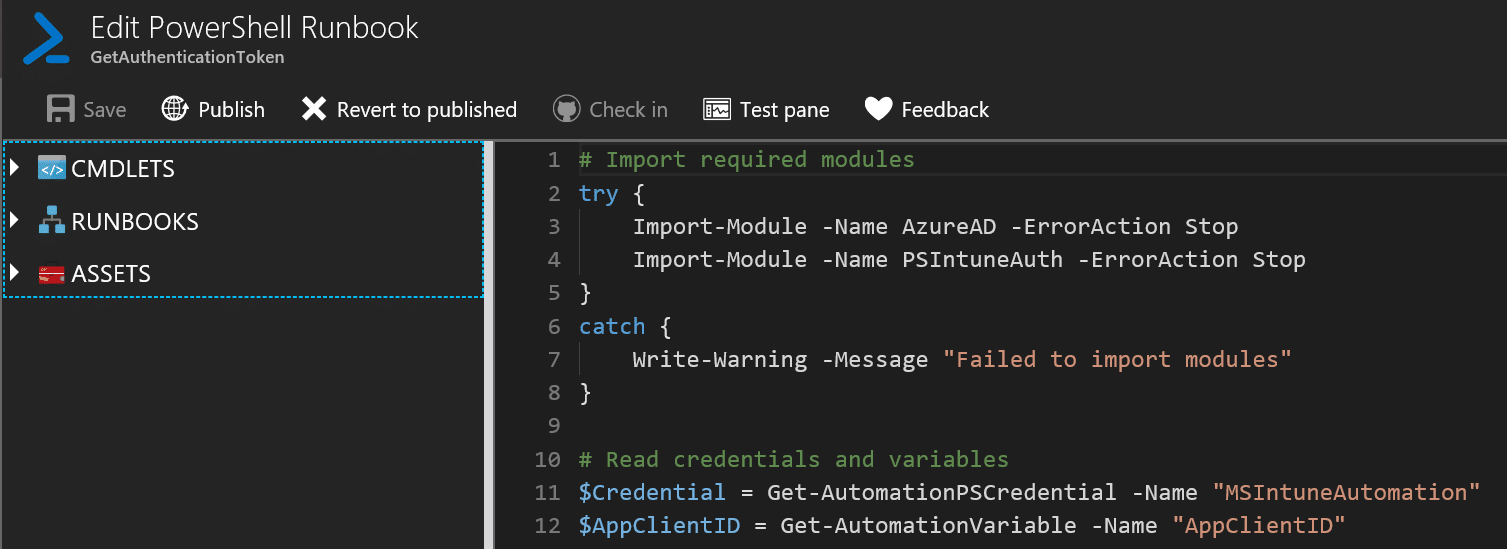Screen dimensions: 1507x549
Task: Click the red ASSETS toolbox icon
Action: pyautogui.click(x=51, y=274)
